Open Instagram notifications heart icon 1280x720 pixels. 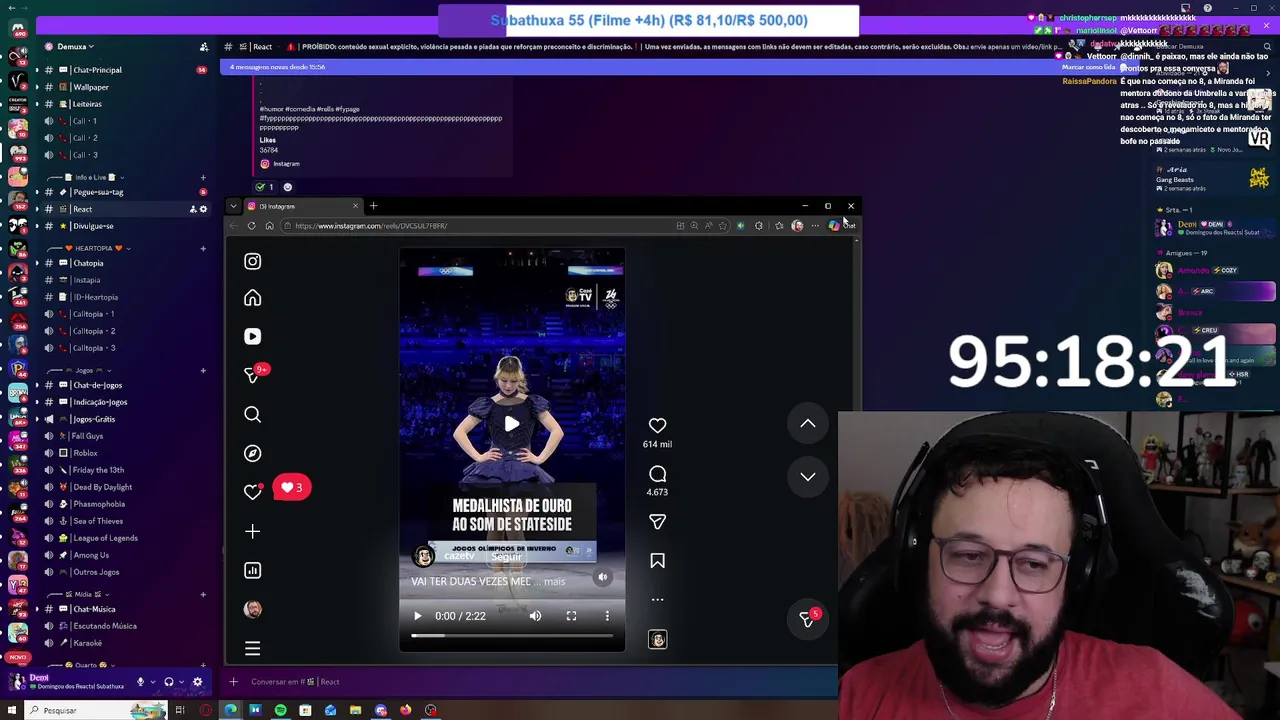click(x=252, y=492)
